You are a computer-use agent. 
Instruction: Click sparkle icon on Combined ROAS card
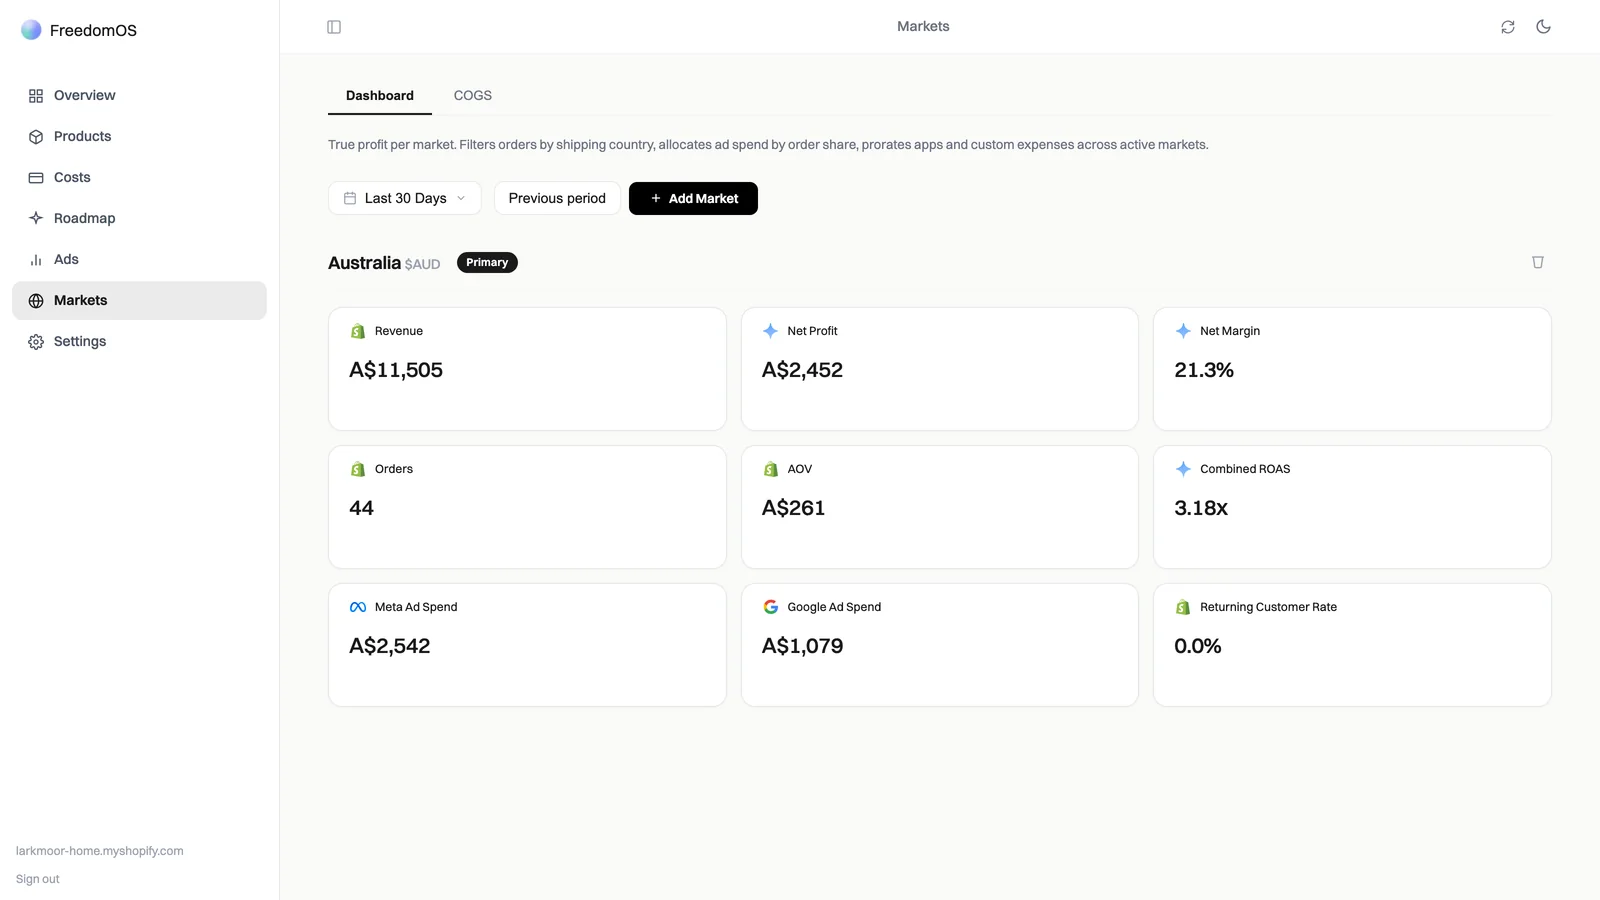point(1183,469)
